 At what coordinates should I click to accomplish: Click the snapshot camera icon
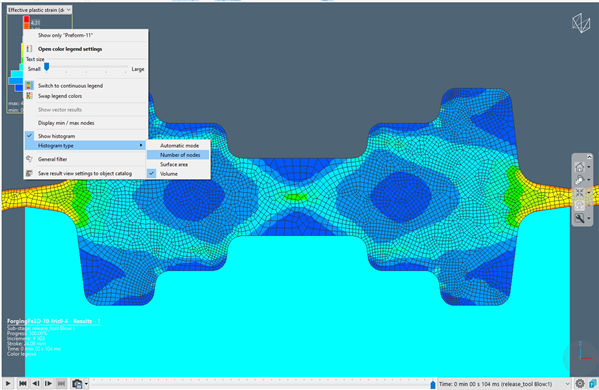click(78, 383)
